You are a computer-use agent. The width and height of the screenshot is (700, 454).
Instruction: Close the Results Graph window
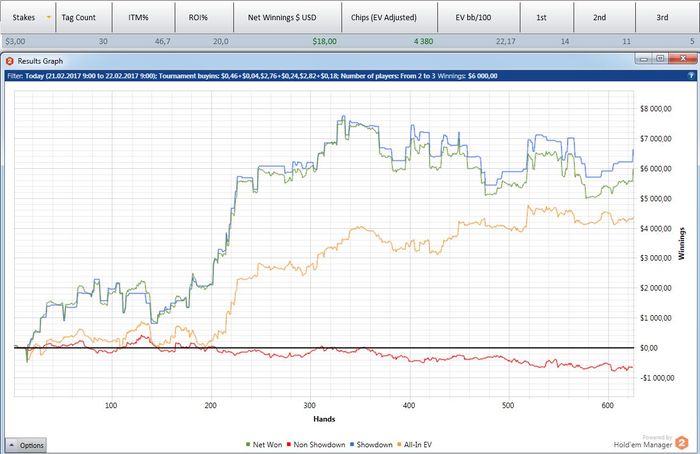[x=683, y=59]
